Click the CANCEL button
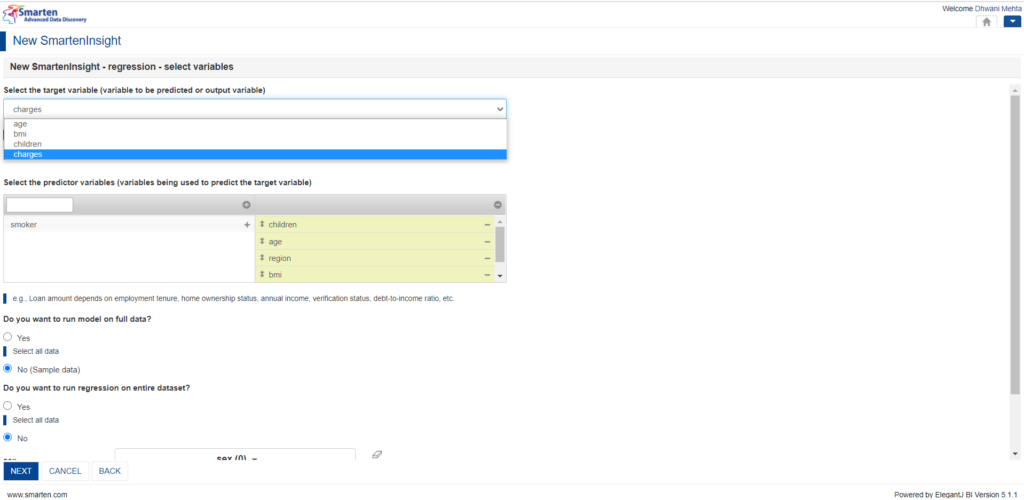 tap(65, 471)
